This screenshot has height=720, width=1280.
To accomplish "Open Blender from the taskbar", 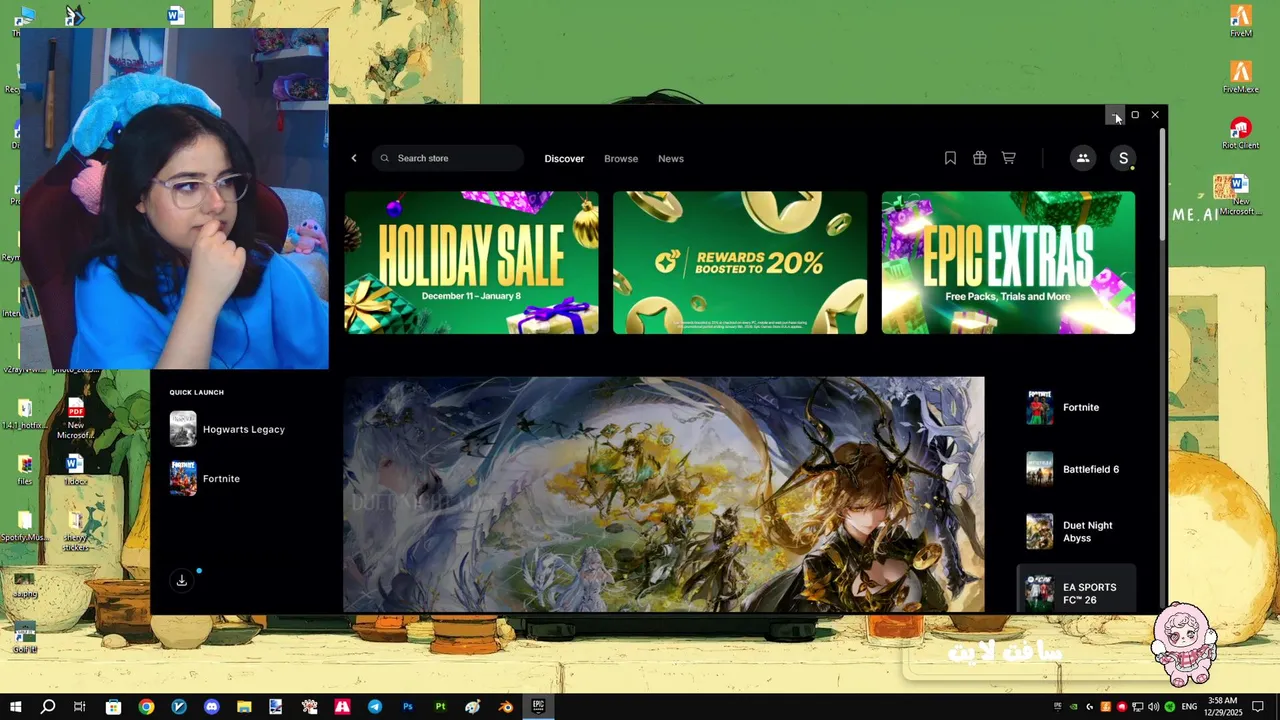I will tap(506, 706).
